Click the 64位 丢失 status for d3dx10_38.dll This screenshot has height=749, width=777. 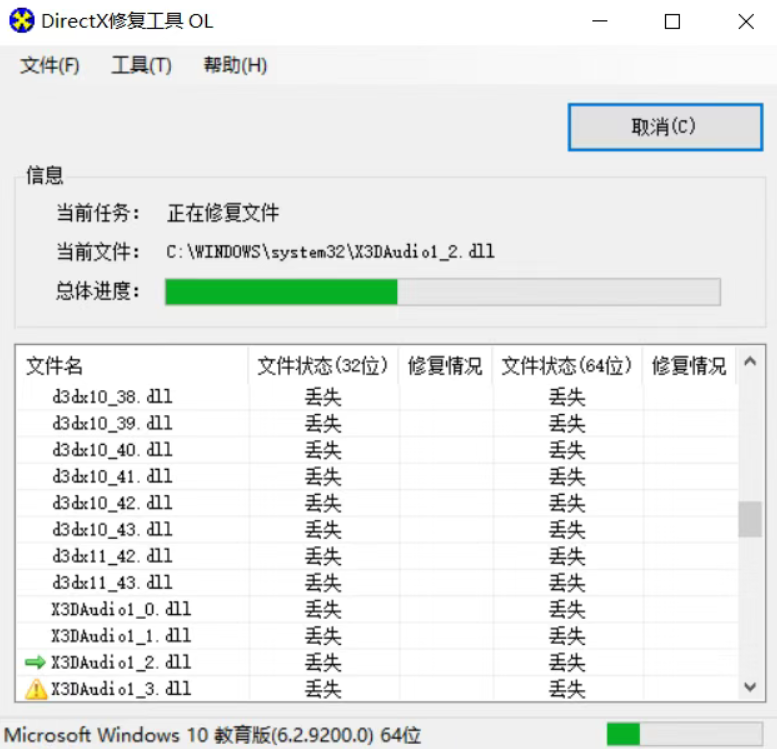point(567,397)
